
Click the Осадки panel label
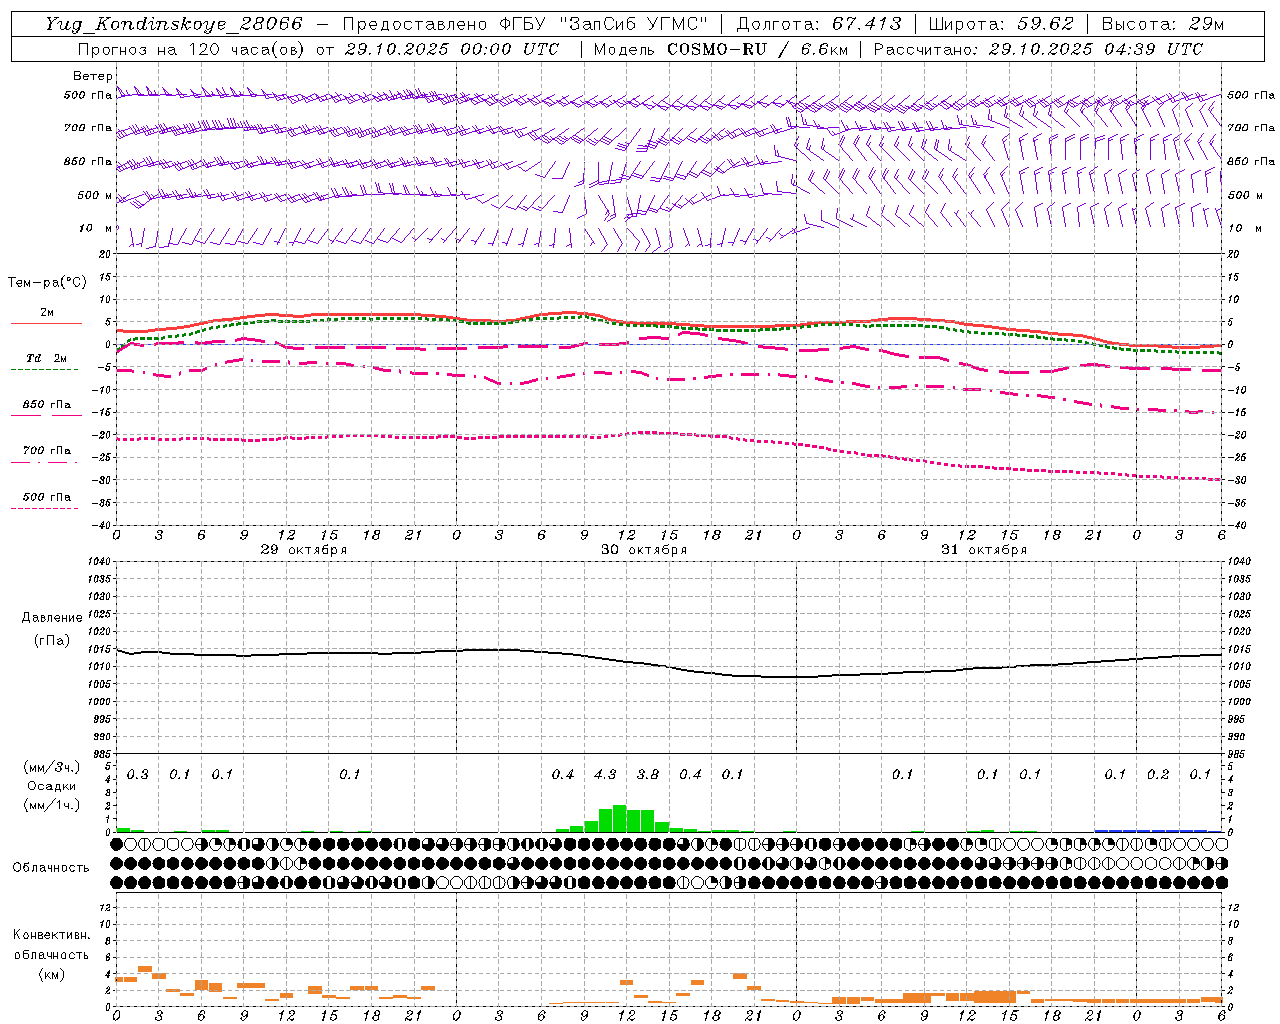(52, 786)
